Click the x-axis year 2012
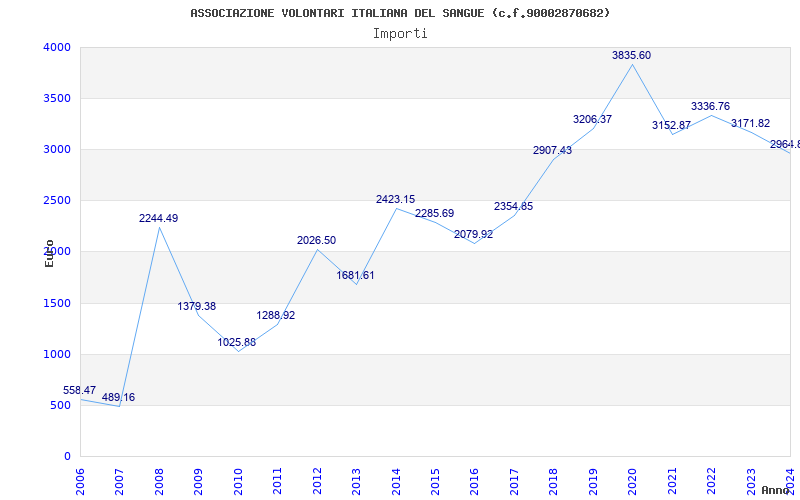Viewport: 800px width, 500px height. click(x=317, y=482)
